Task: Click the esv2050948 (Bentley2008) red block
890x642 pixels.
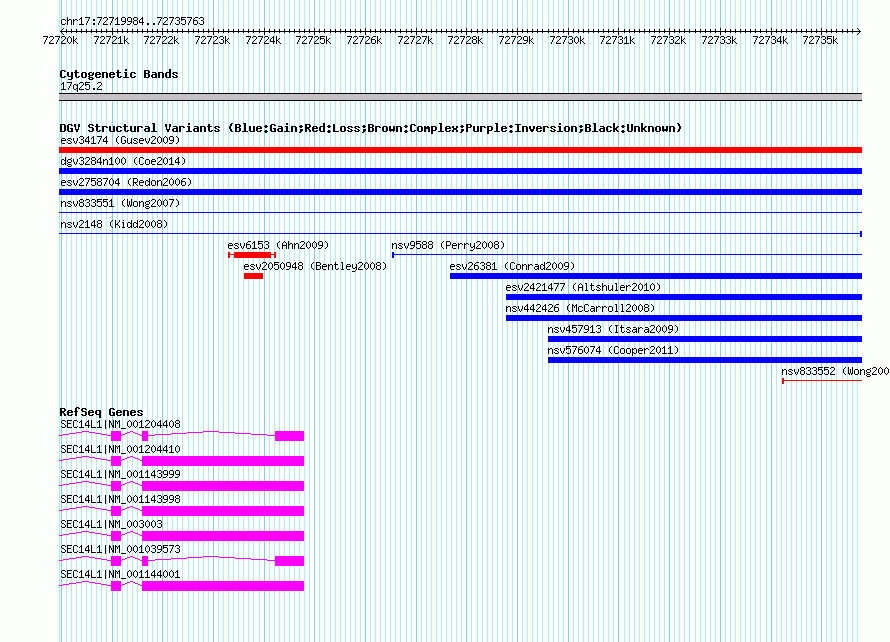Action: (x=253, y=276)
